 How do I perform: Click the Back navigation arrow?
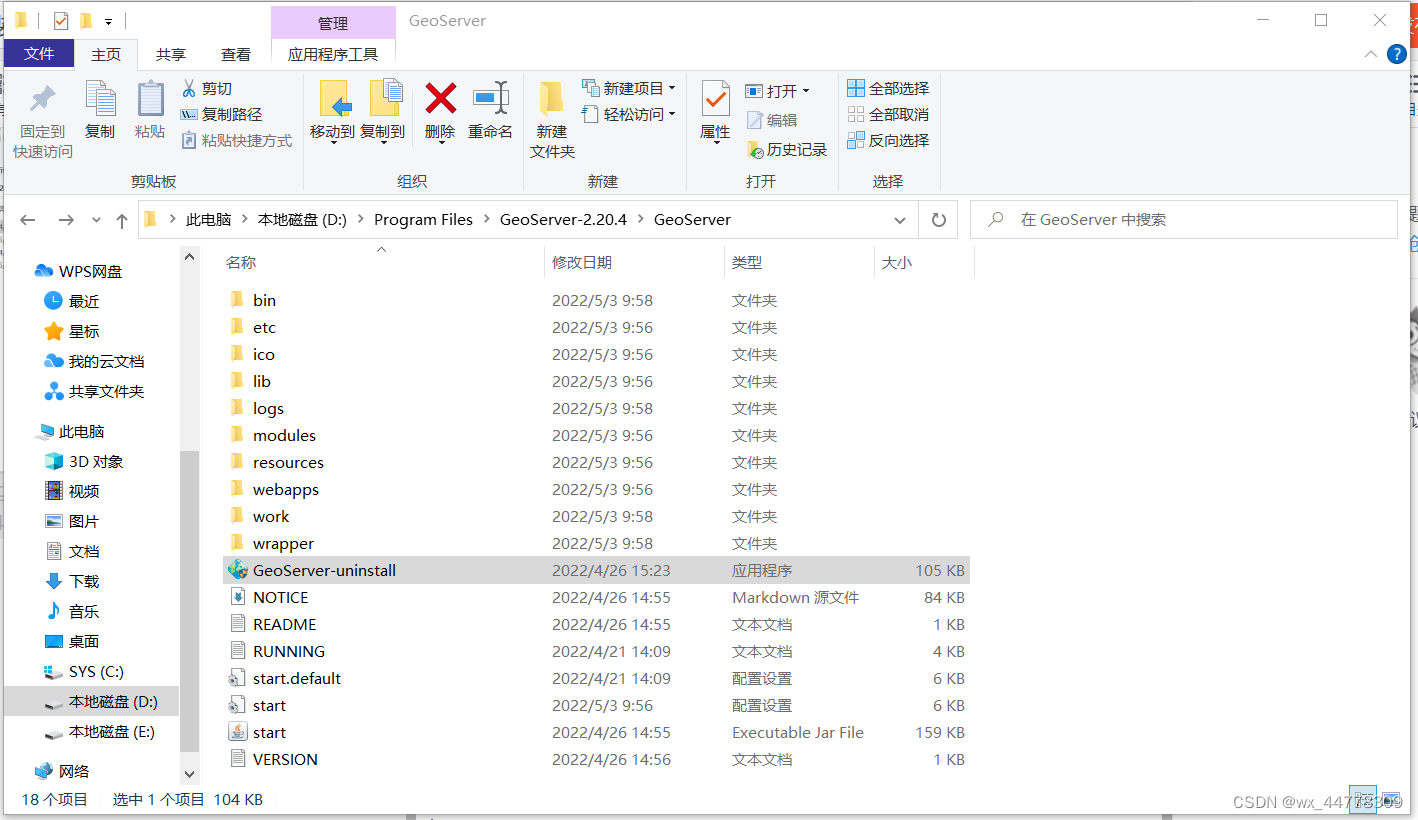[28, 220]
